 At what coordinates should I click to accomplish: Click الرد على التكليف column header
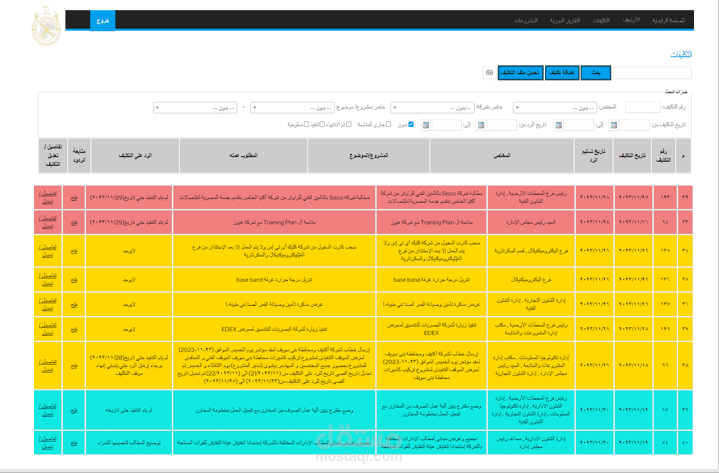tap(135, 156)
